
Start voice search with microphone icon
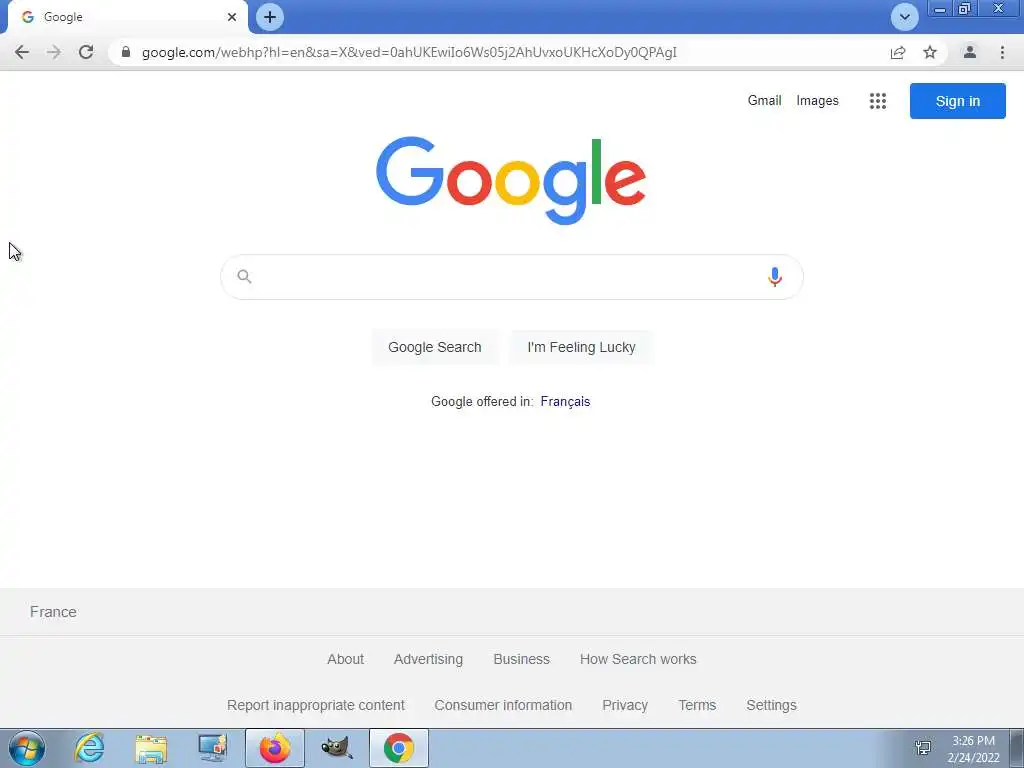(x=775, y=277)
